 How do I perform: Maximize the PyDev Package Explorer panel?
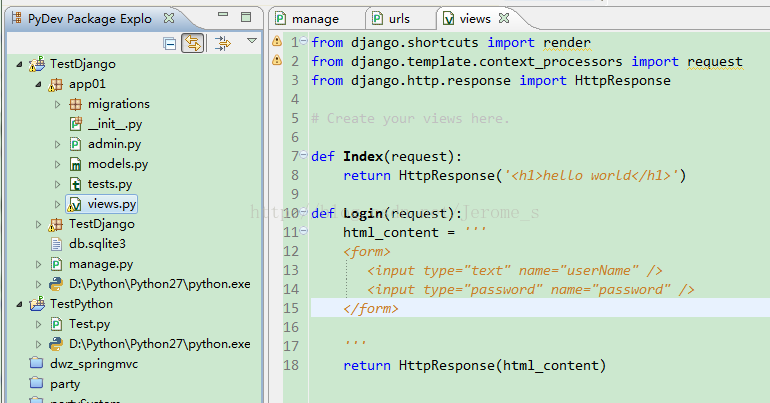pos(246,17)
